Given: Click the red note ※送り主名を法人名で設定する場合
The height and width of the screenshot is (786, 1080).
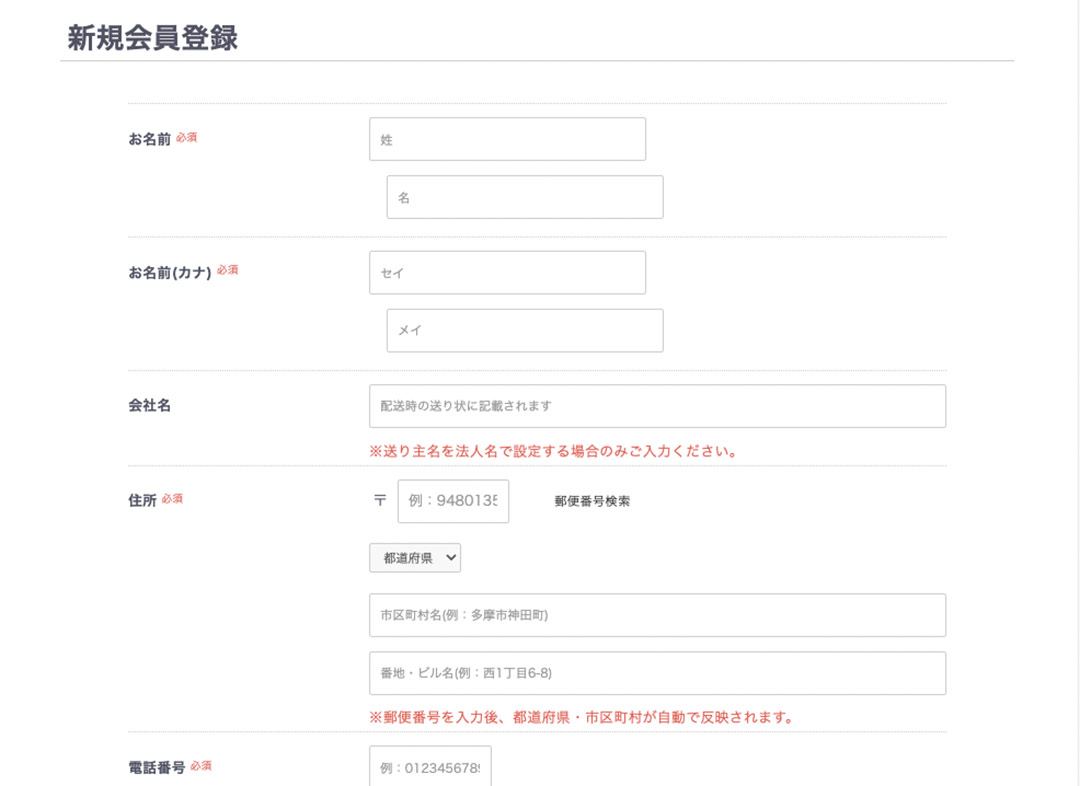Looking at the screenshot, I should pyautogui.click(x=554, y=452).
